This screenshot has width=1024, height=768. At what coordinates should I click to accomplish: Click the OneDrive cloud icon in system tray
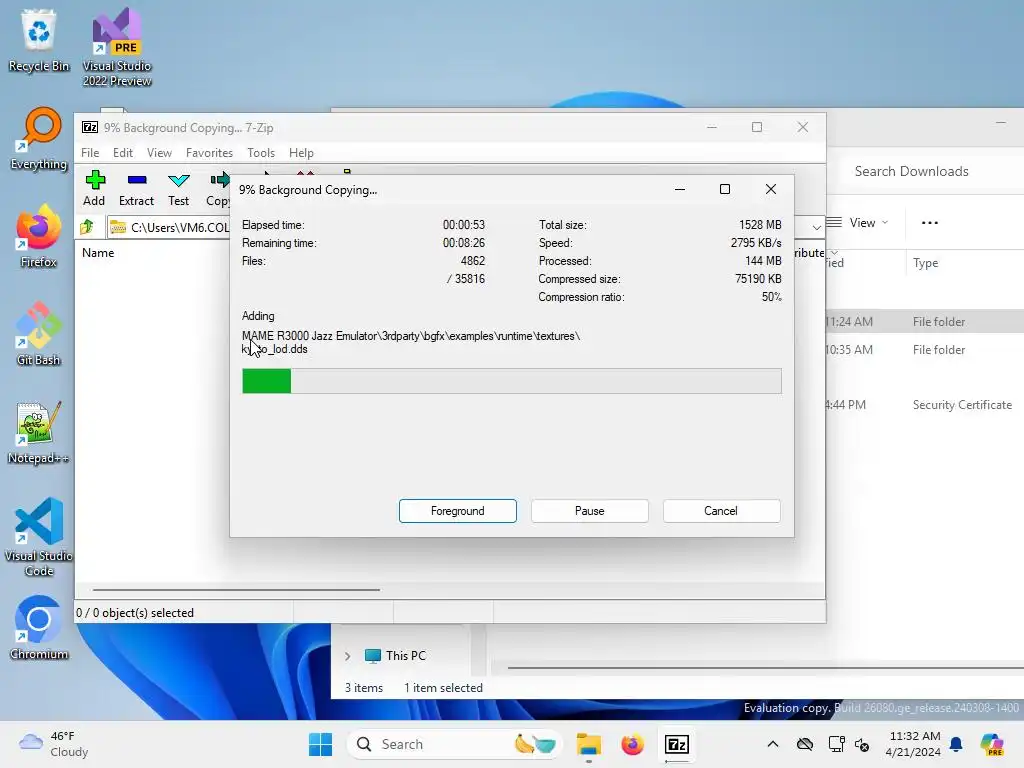tap(805, 744)
